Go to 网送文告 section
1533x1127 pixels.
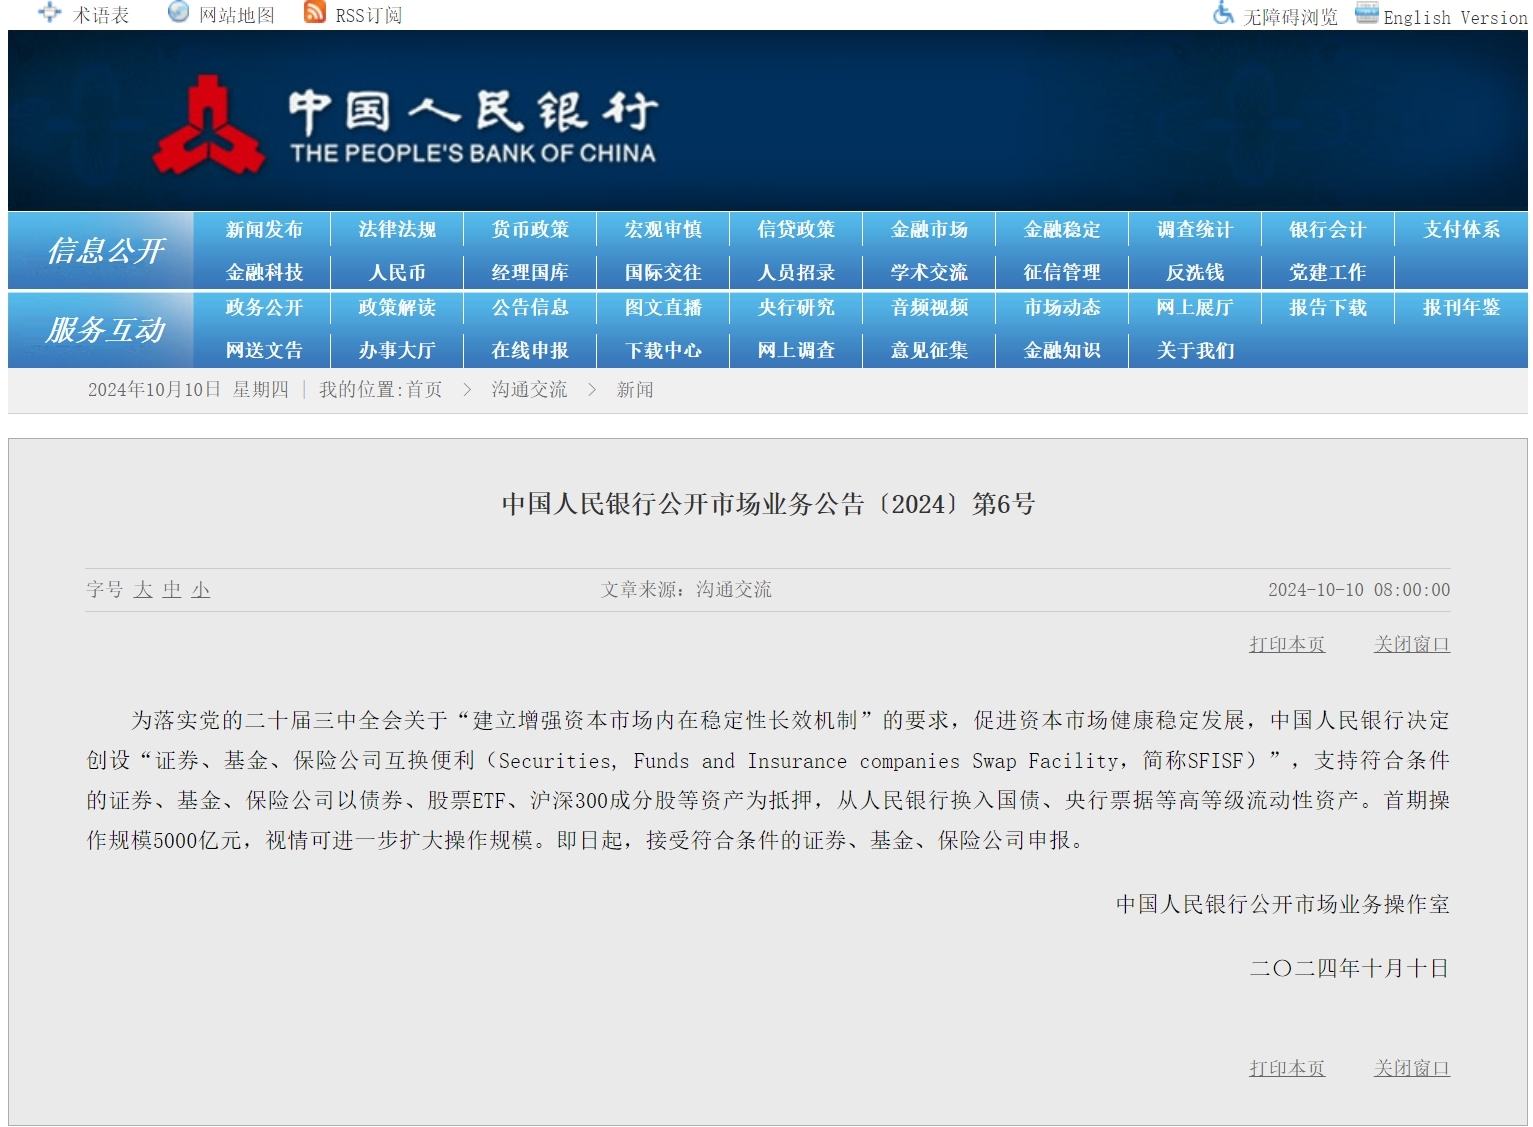click(264, 350)
